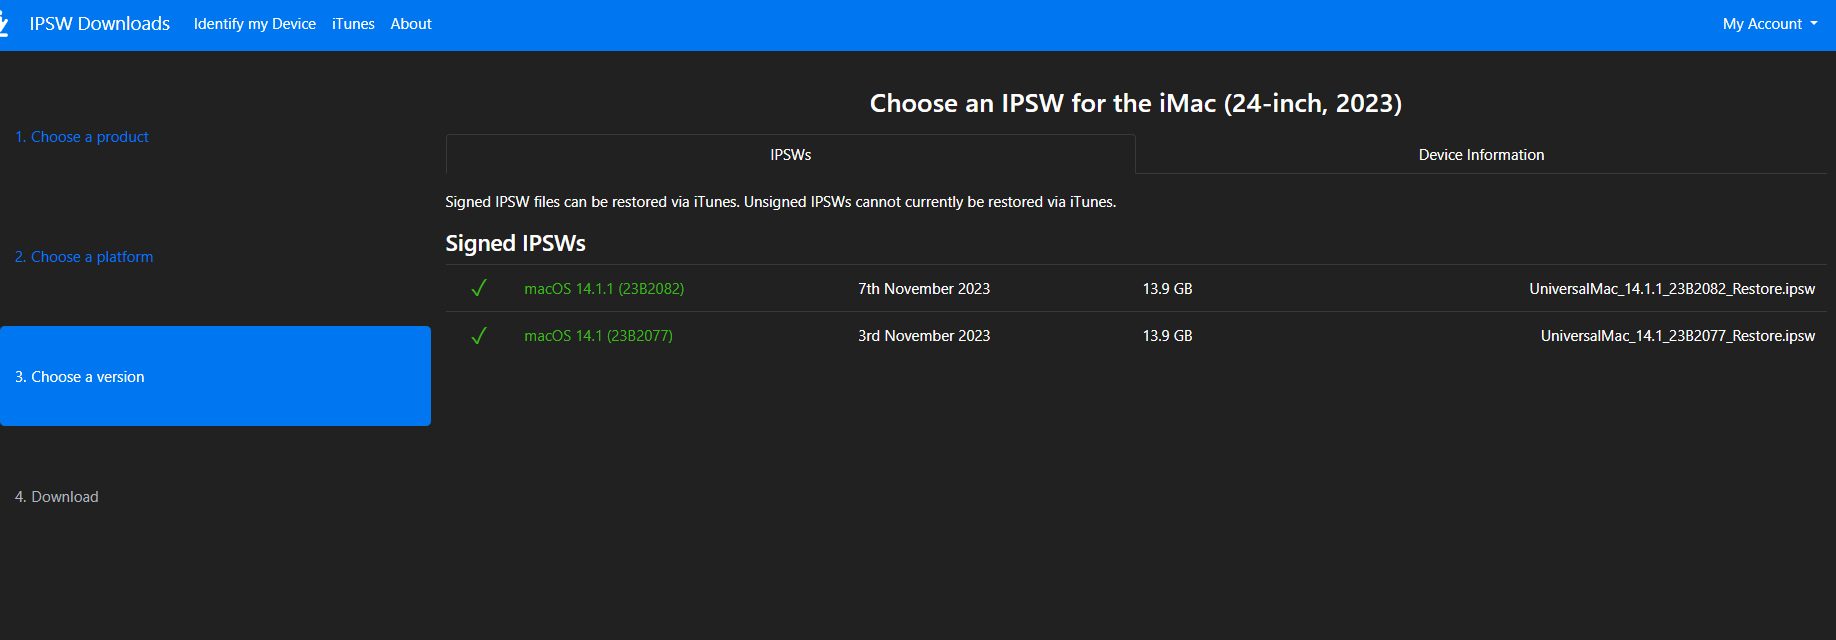Go to the IPSW Downloads home link
The width and height of the screenshot is (1836, 640).
tap(100, 24)
